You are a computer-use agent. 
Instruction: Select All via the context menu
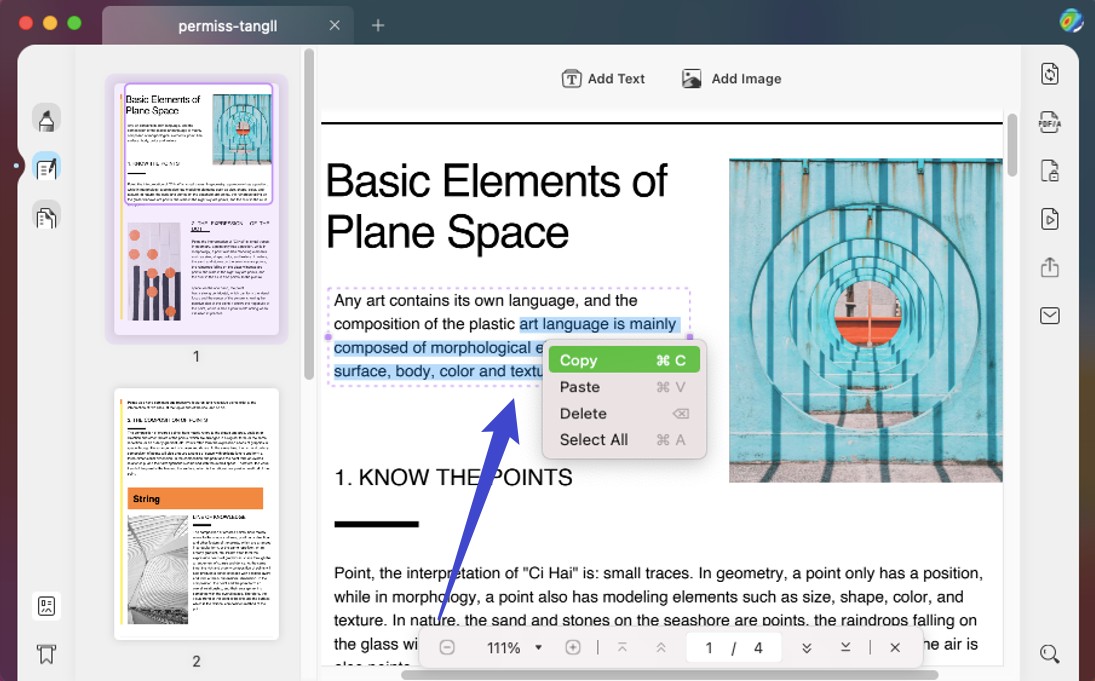[593, 439]
